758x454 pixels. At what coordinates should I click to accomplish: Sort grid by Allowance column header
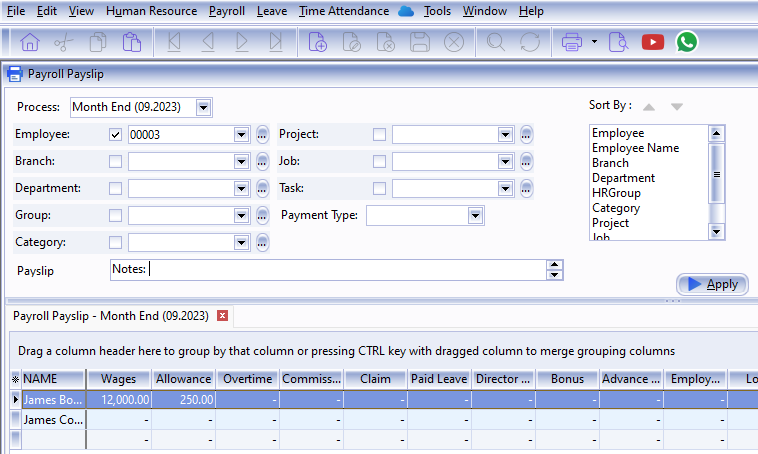click(184, 379)
